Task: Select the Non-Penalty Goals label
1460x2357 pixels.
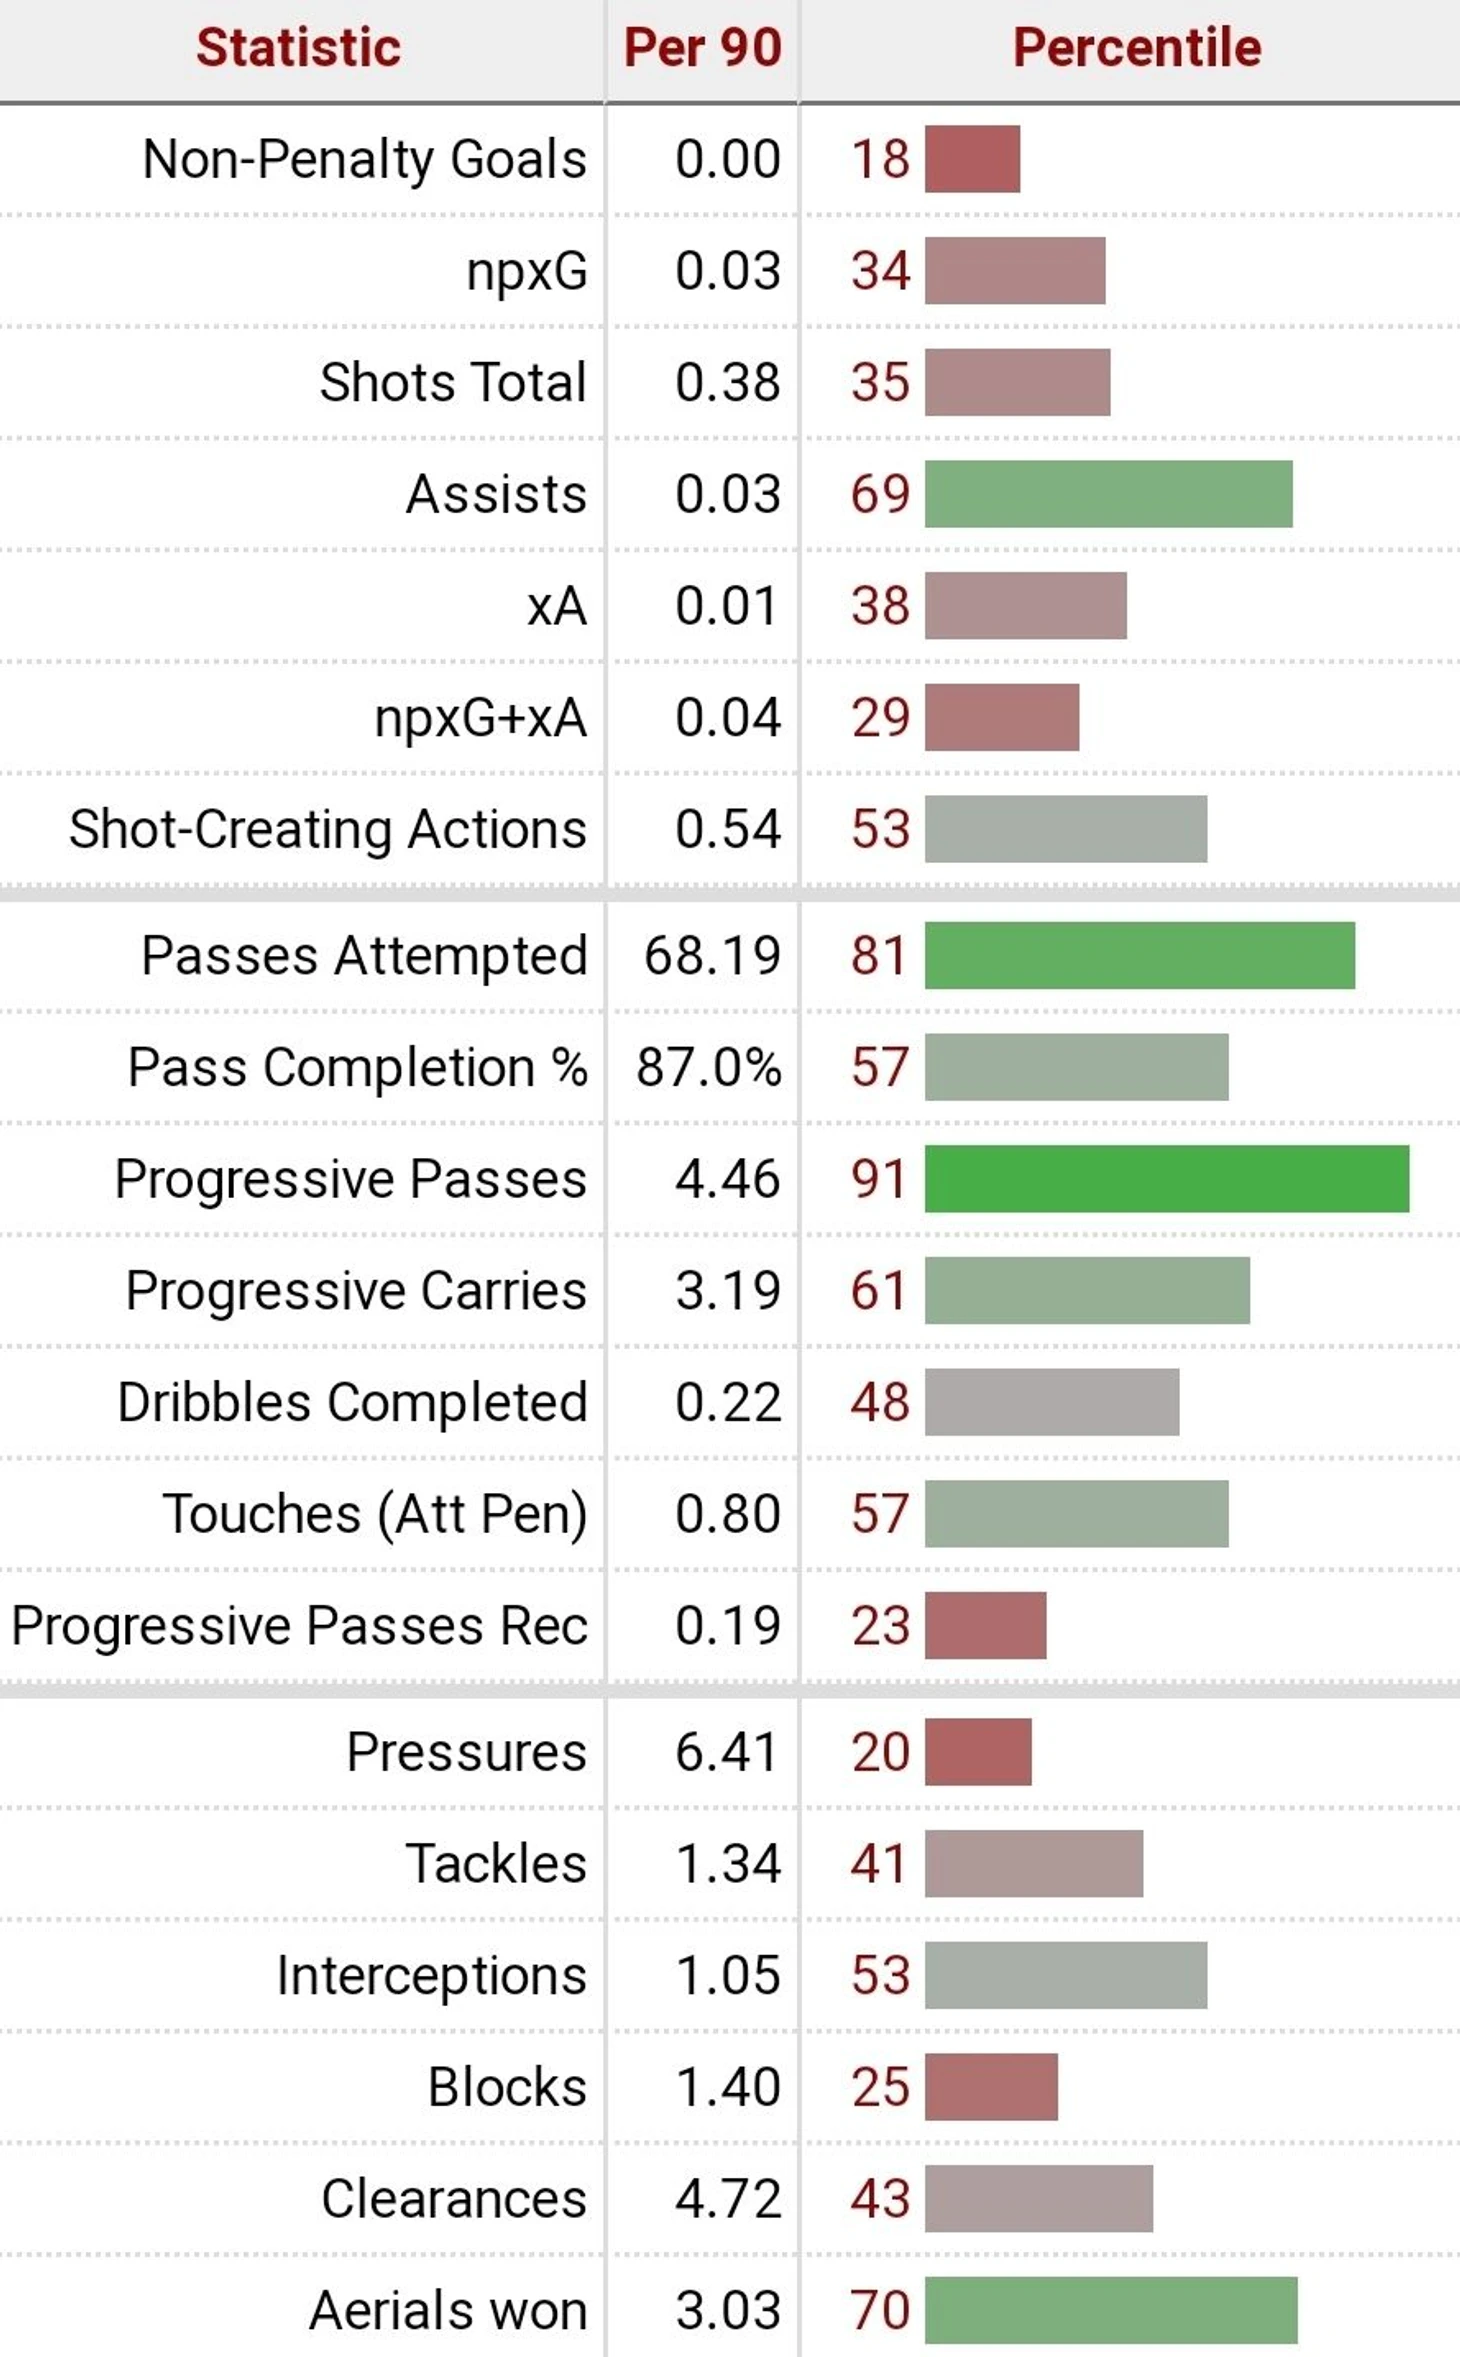Action: coord(364,159)
